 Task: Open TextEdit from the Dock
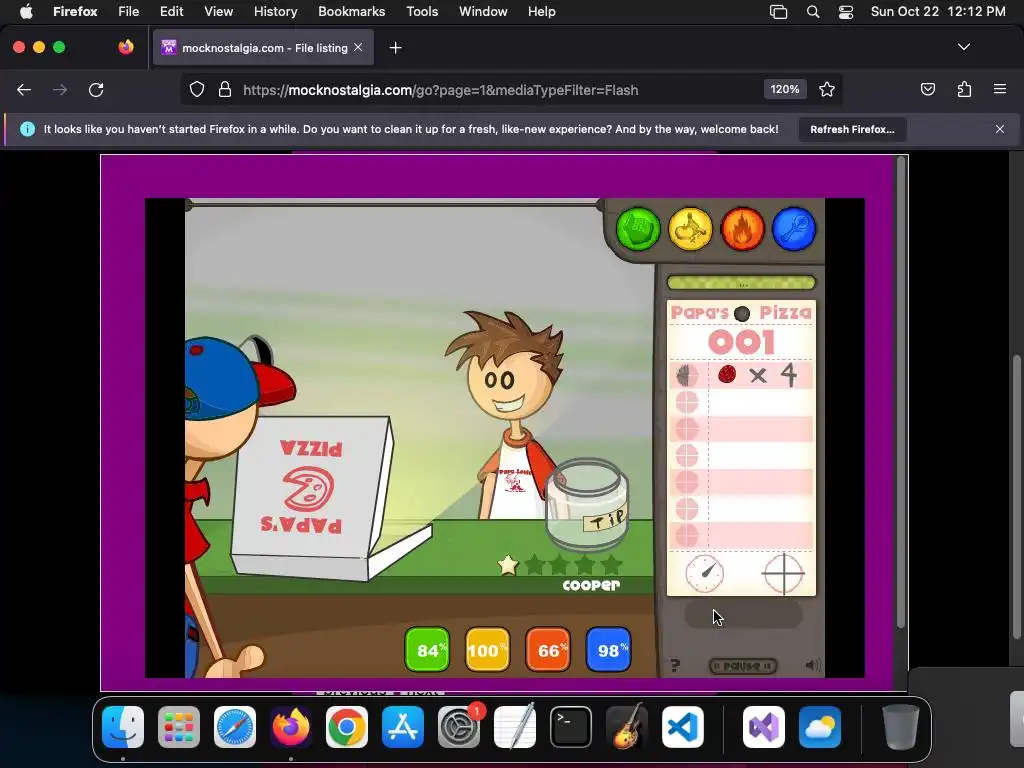pos(515,727)
